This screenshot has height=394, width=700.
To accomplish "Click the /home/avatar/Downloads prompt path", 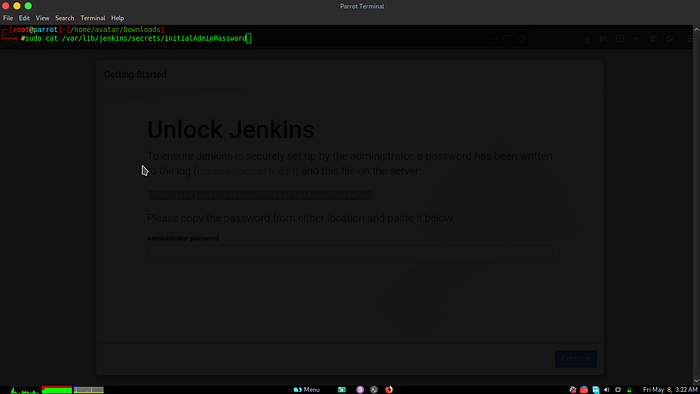I will pos(115,29).
